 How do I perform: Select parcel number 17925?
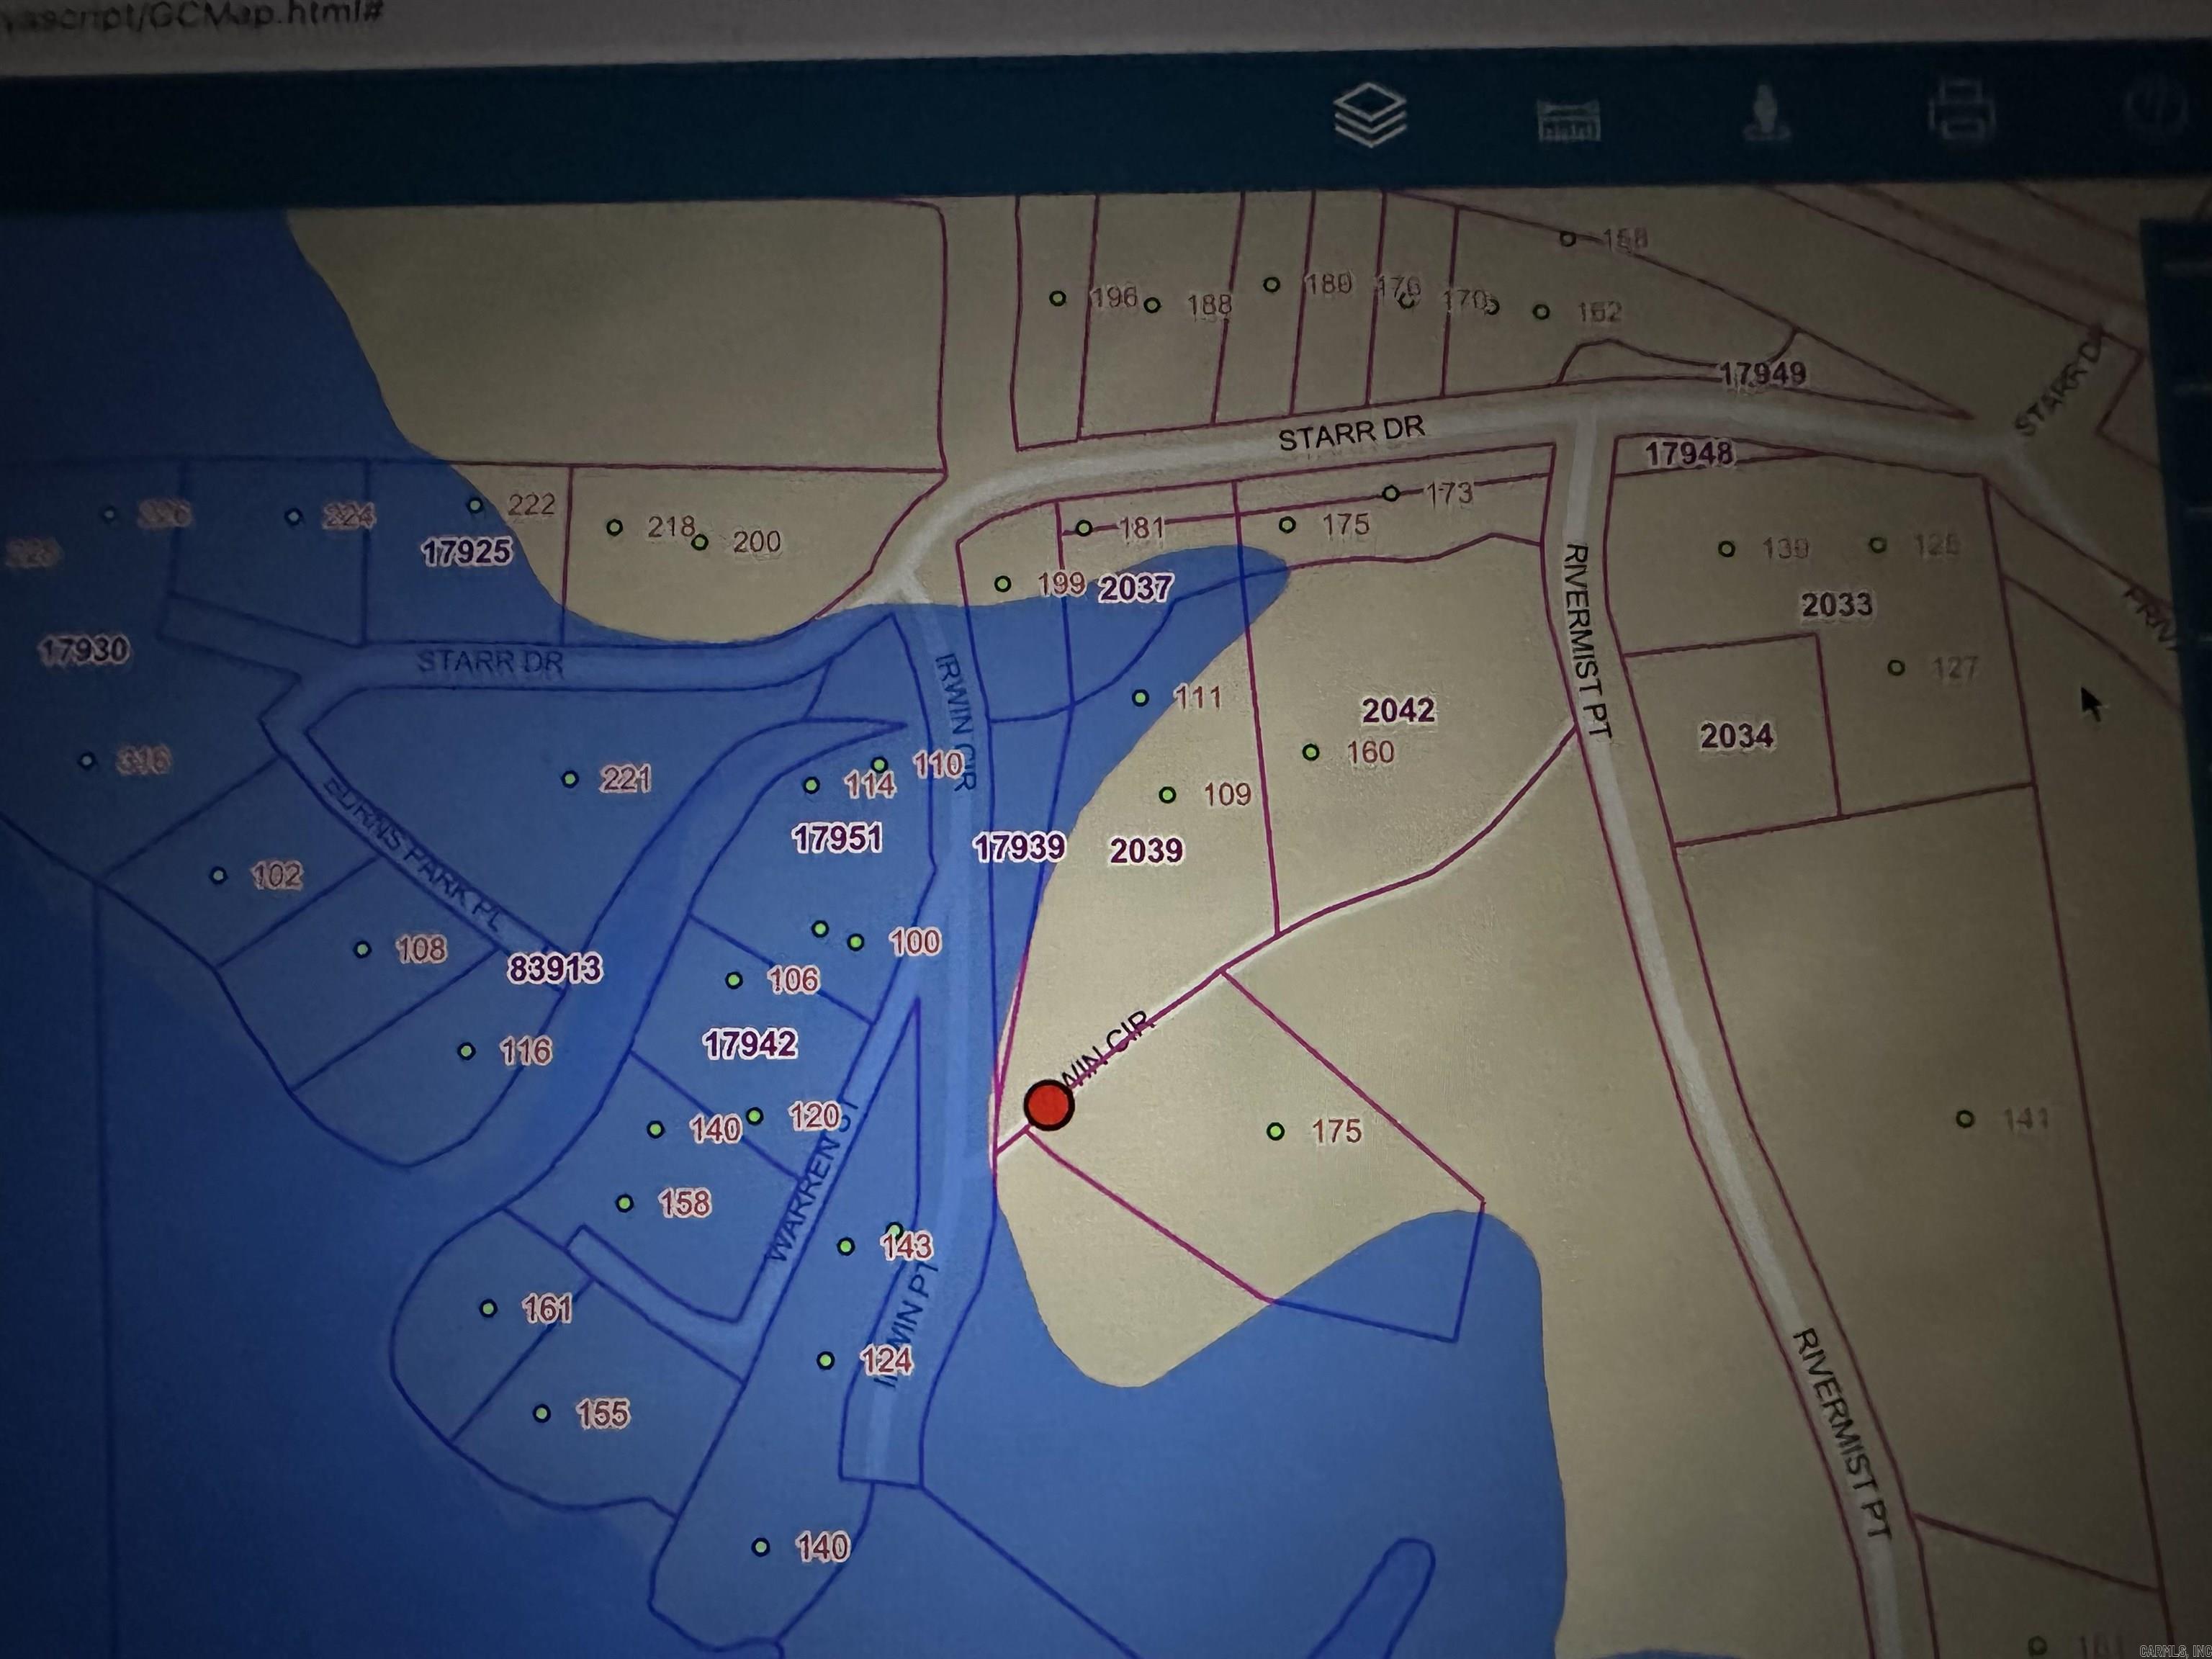point(466,552)
